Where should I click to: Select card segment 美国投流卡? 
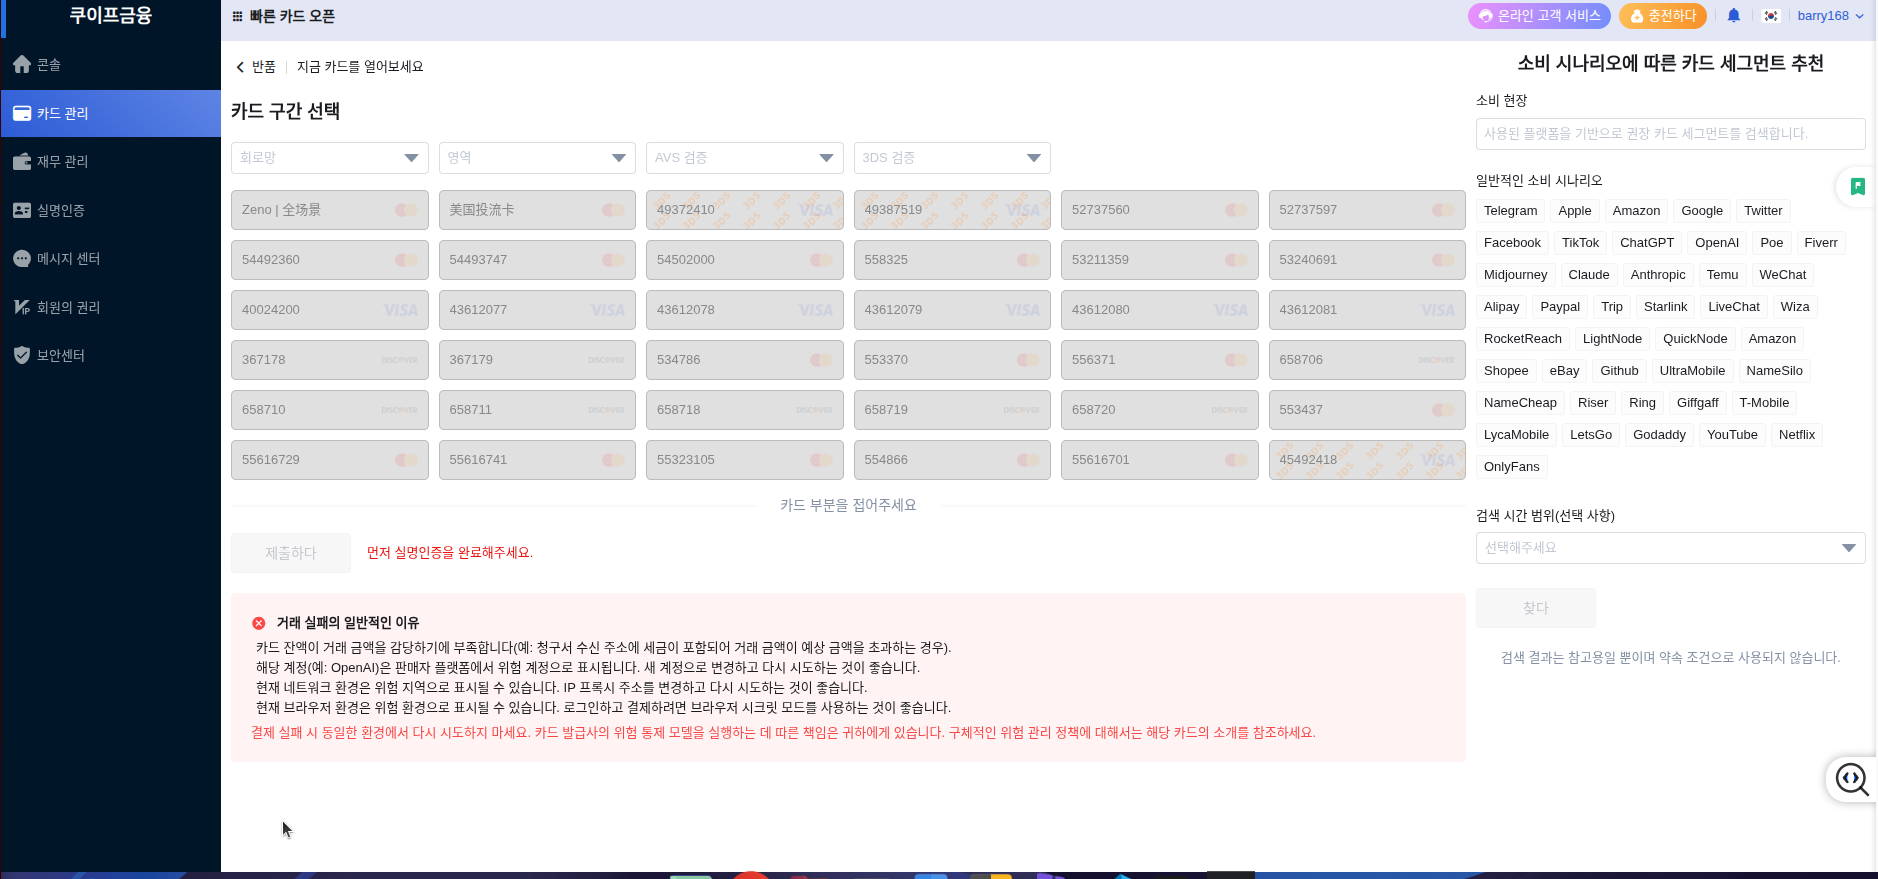click(537, 210)
